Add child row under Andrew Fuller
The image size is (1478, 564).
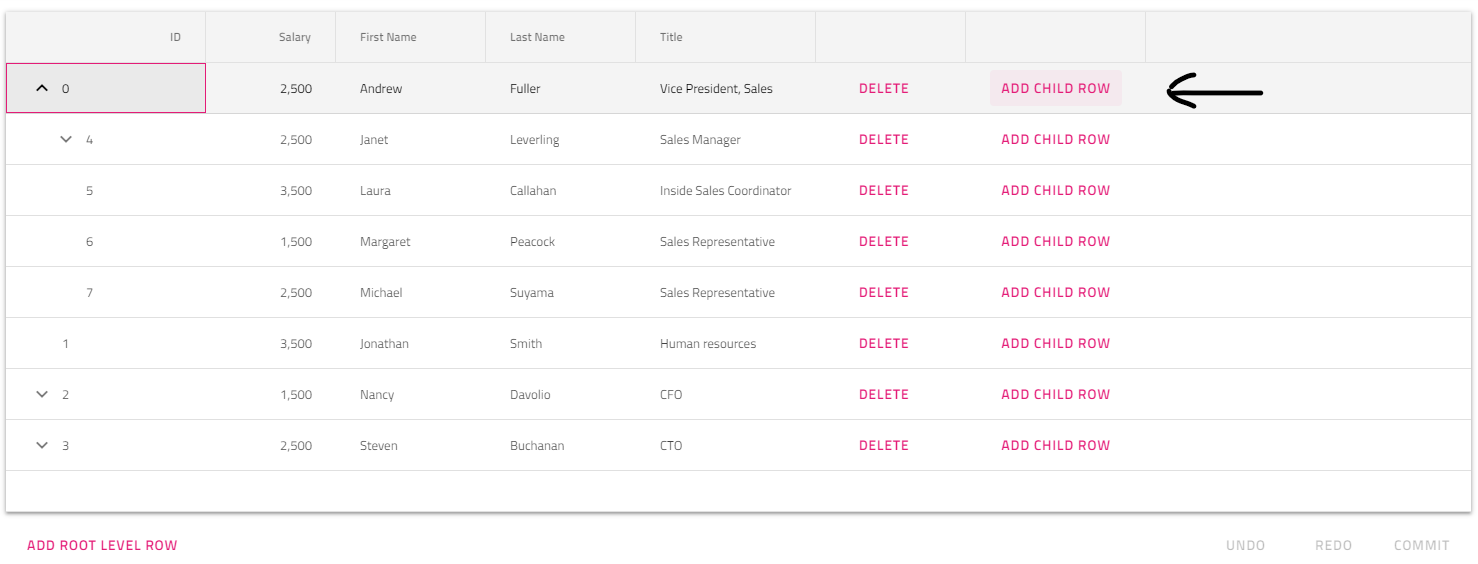pyautogui.click(x=1055, y=88)
